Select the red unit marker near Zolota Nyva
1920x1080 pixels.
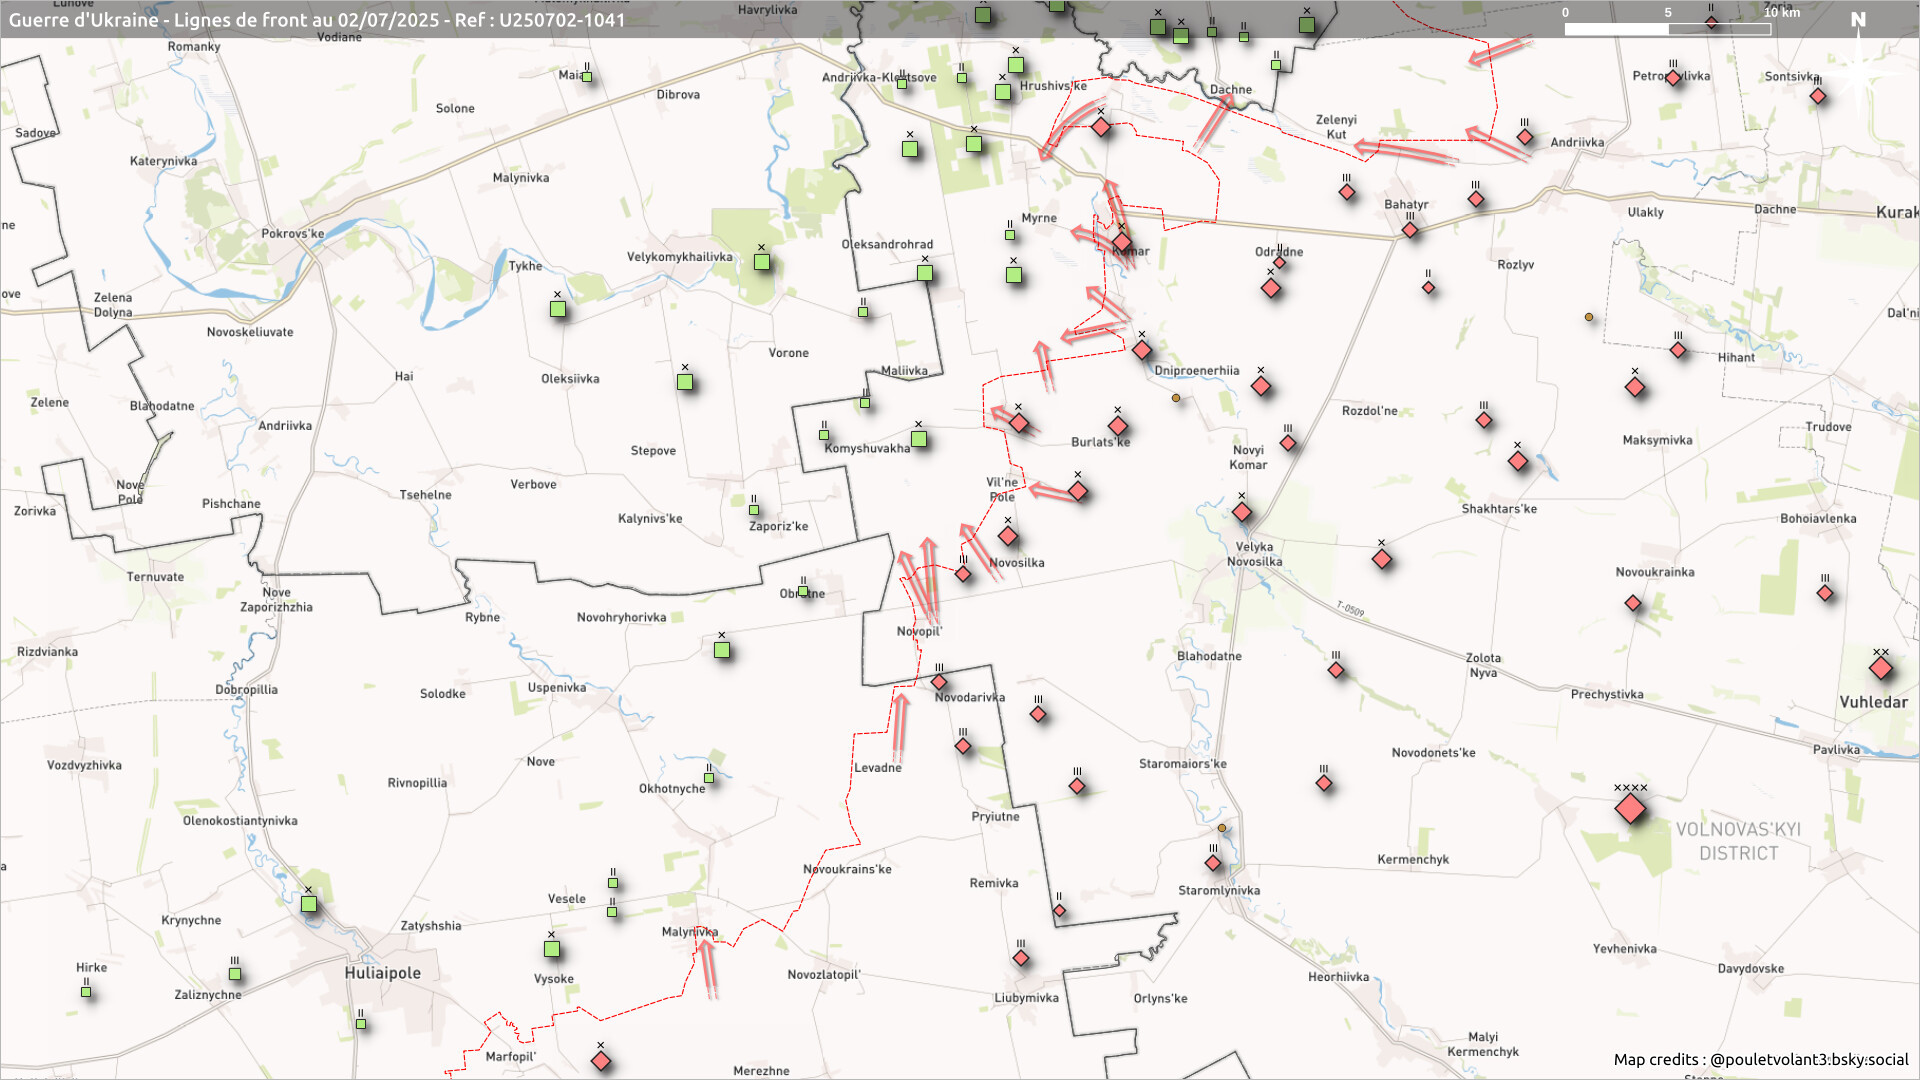point(1336,670)
